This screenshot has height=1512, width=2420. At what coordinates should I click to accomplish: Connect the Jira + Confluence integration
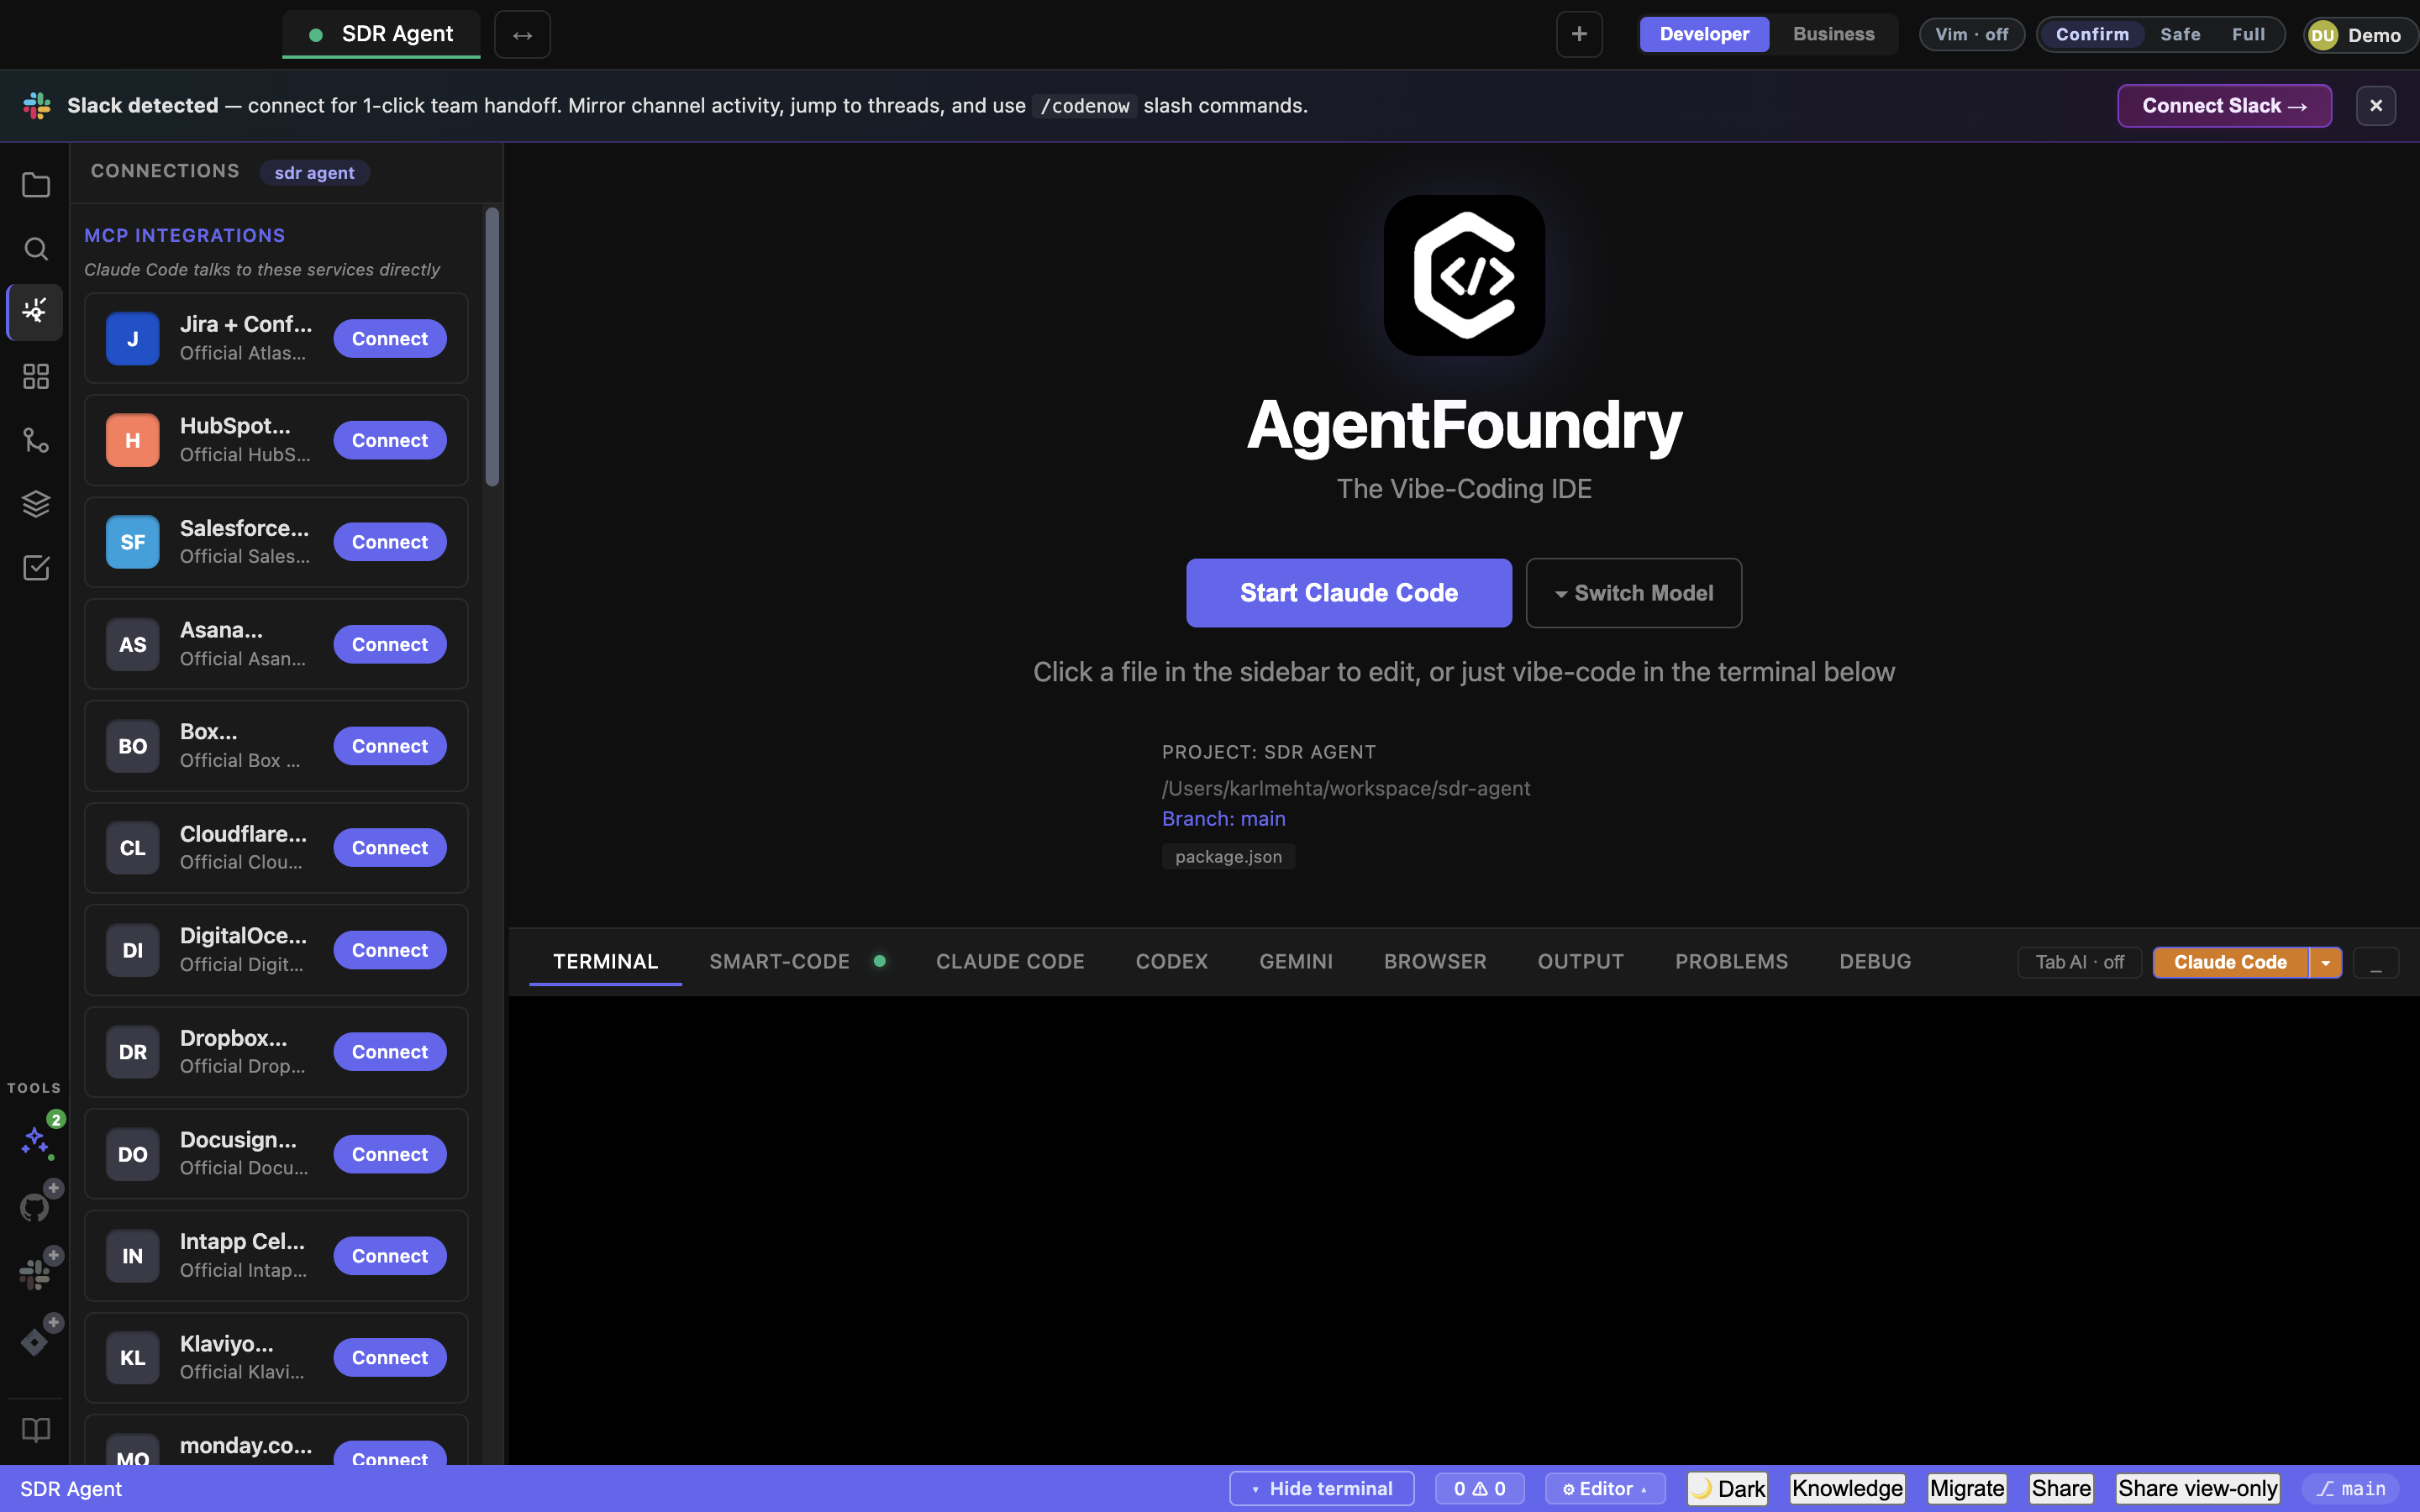coord(389,339)
